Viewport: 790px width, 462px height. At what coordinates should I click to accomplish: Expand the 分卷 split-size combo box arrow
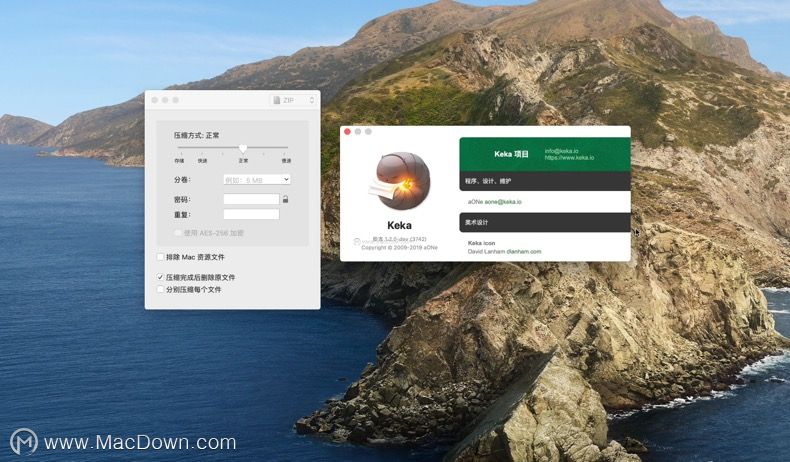pyautogui.click(x=286, y=179)
